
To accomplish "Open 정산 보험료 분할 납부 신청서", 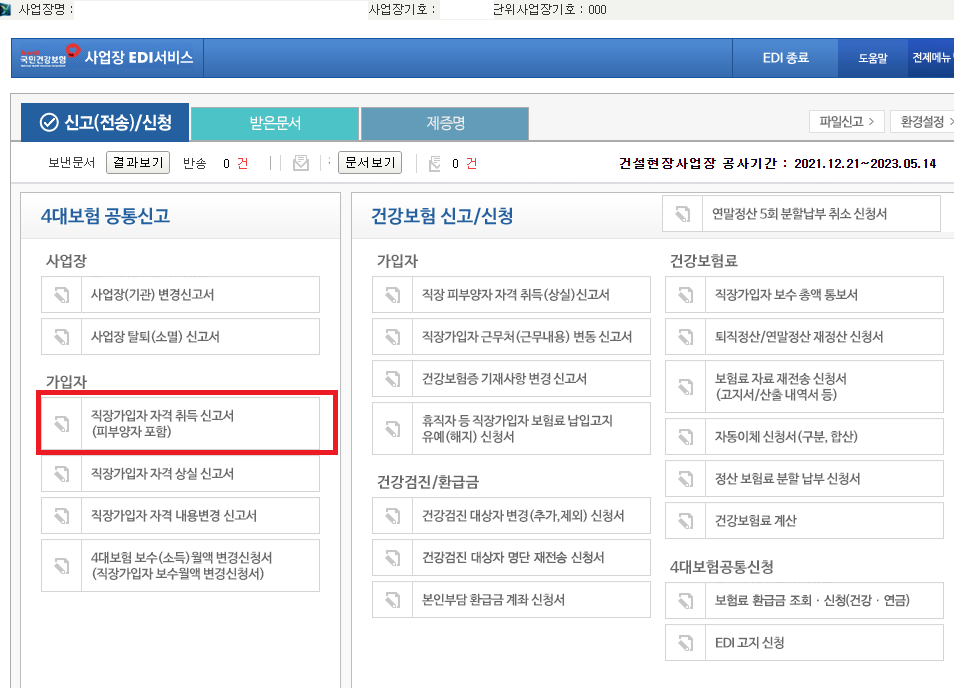I will [x=804, y=479].
